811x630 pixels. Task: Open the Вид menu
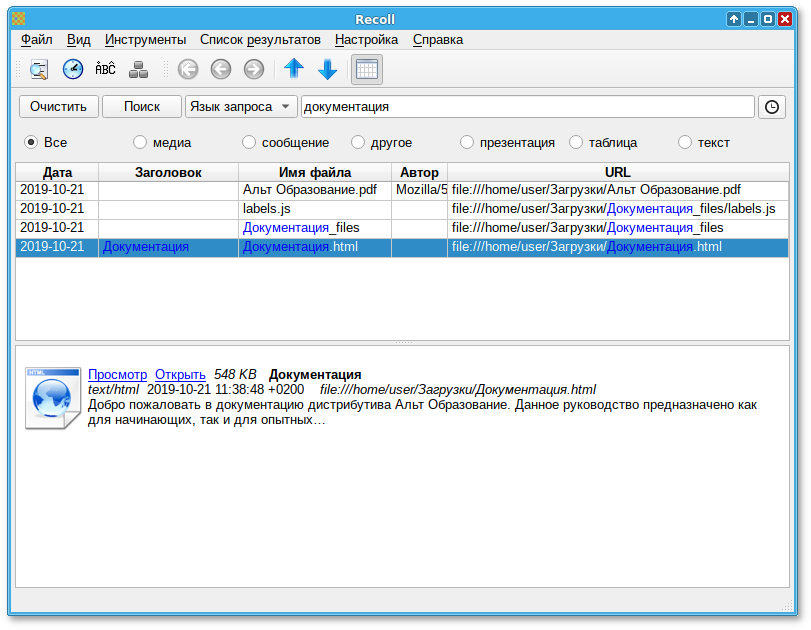pos(79,40)
